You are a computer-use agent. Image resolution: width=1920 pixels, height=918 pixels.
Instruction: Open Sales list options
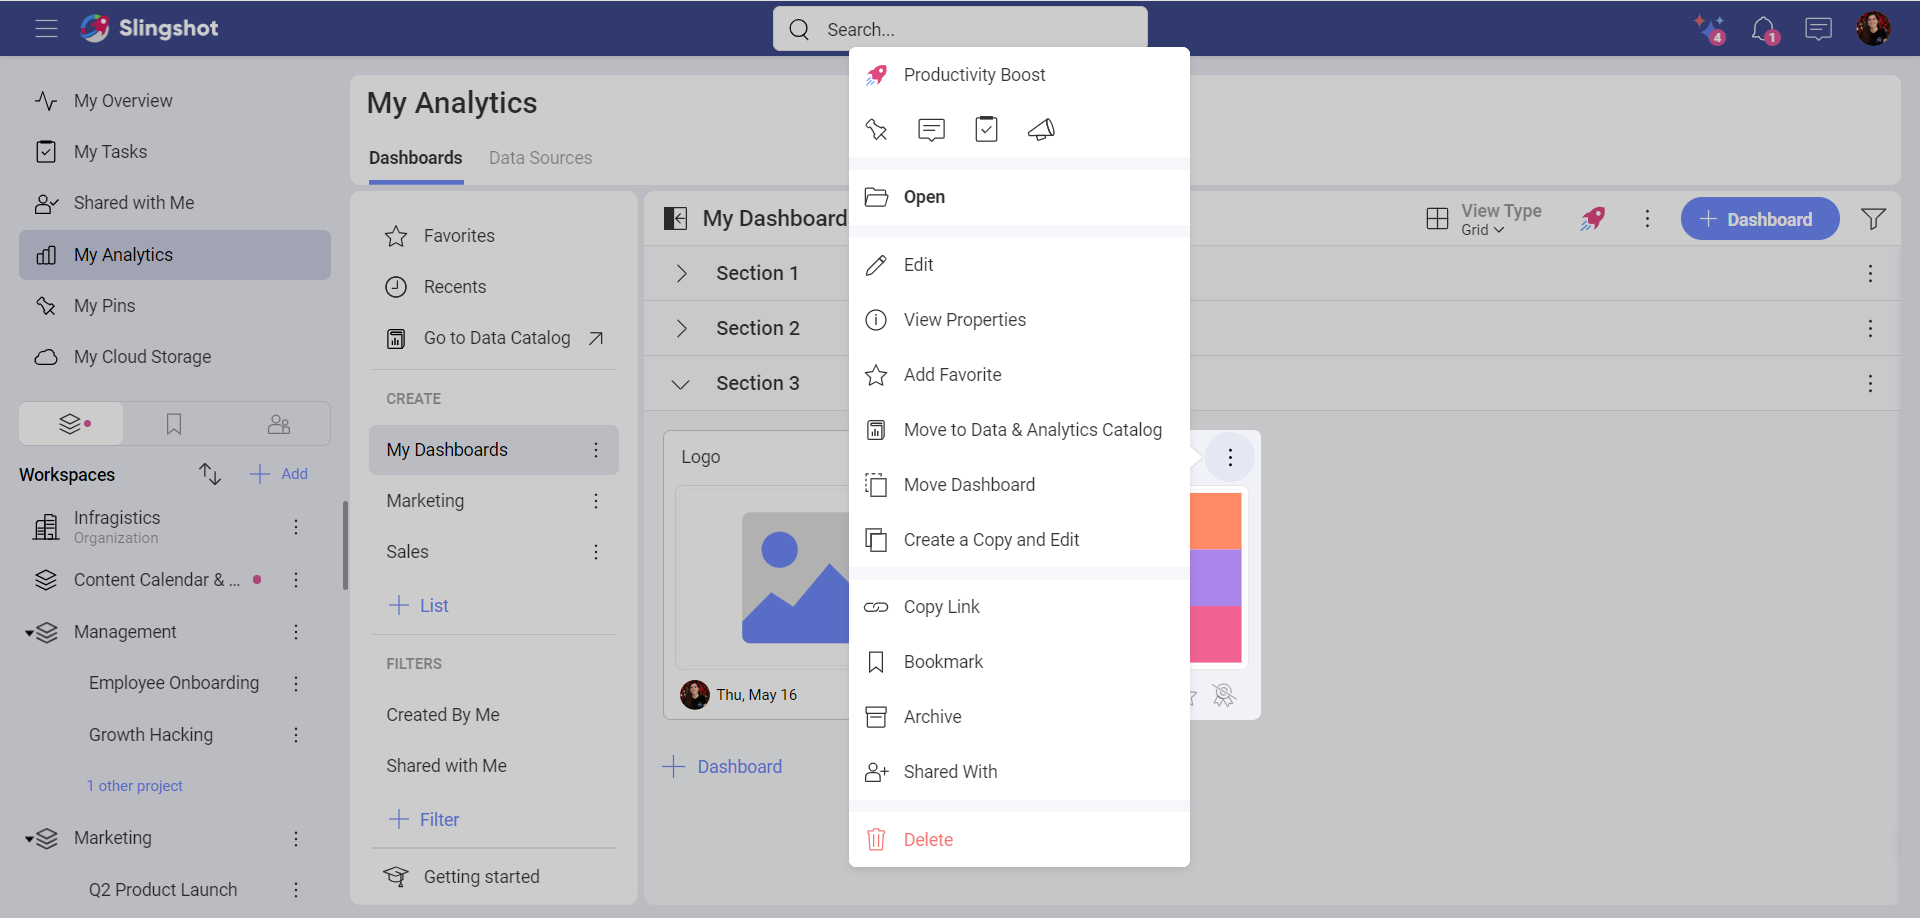[x=596, y=552]
